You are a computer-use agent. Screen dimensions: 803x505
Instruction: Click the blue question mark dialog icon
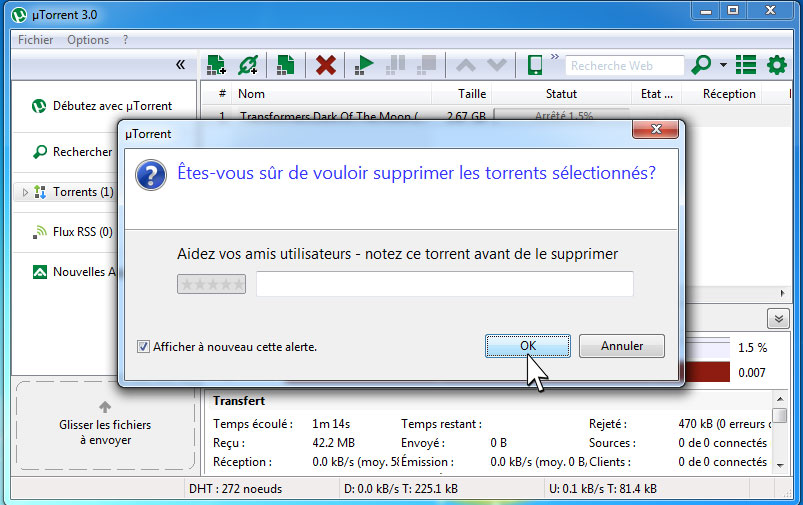click(x=151, y=175)
